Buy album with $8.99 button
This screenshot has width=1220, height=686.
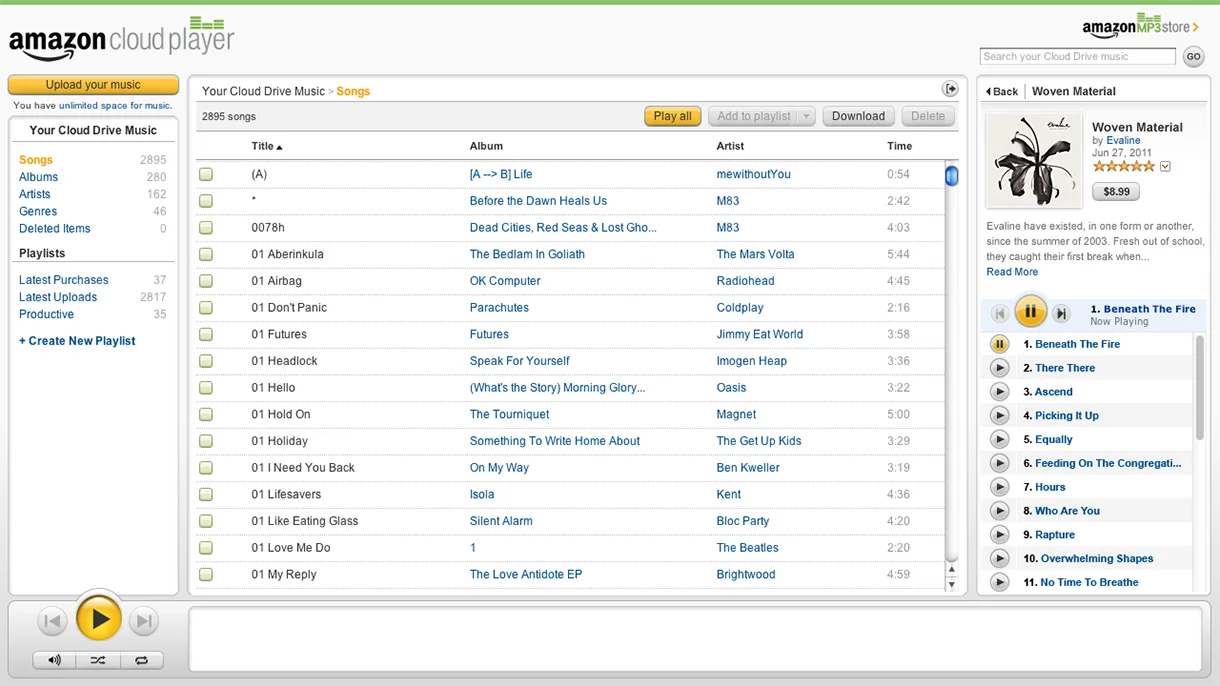[x=1116, y=191]
